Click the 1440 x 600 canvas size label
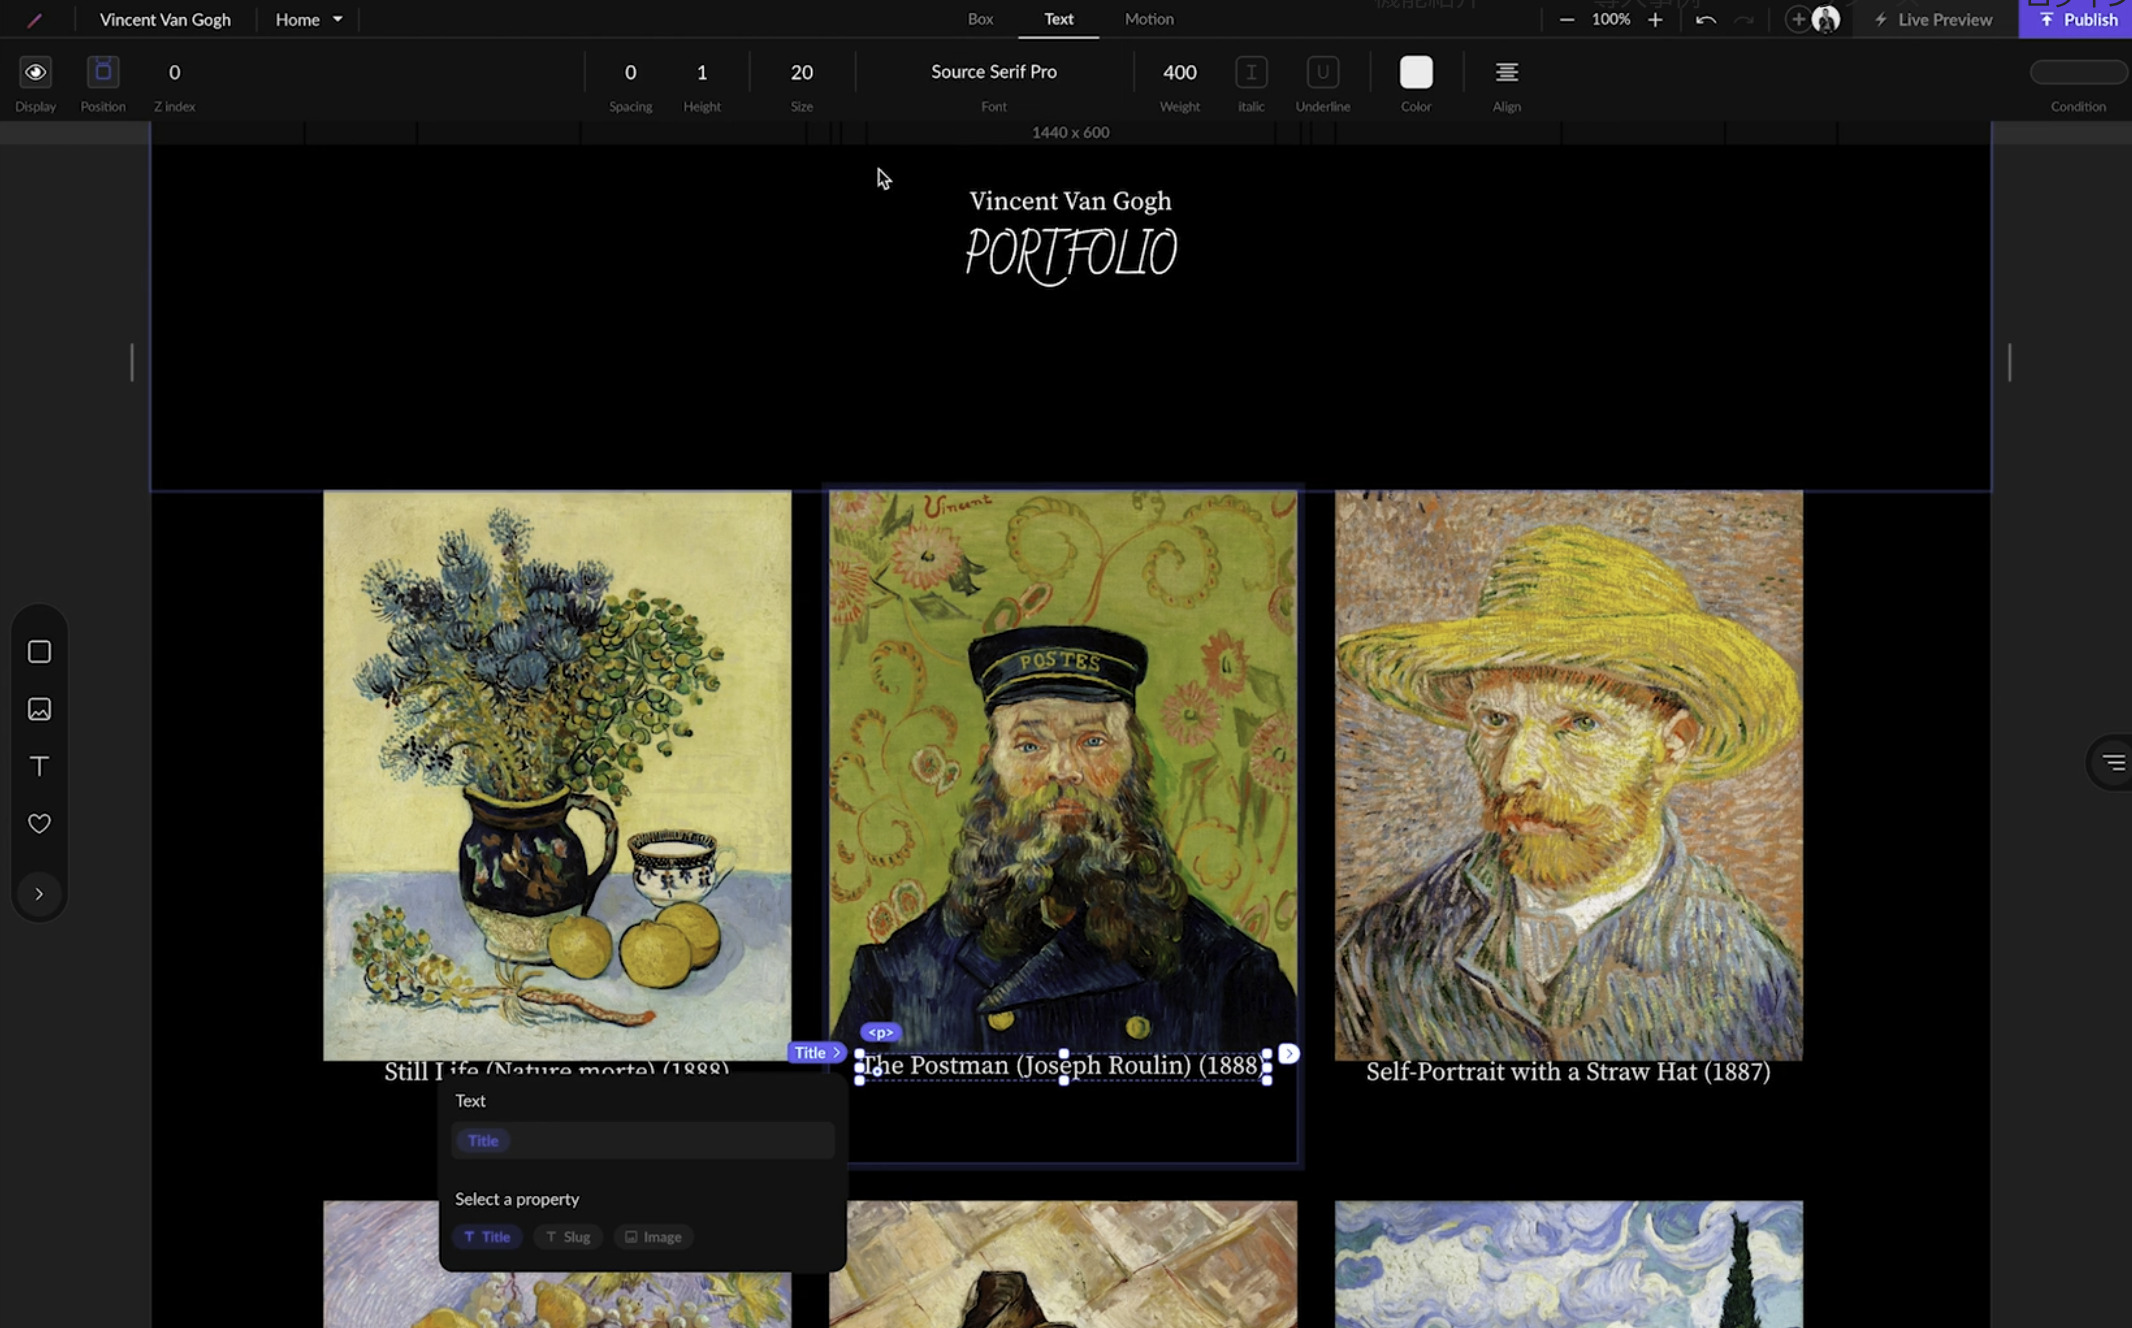 (1070, 132)
